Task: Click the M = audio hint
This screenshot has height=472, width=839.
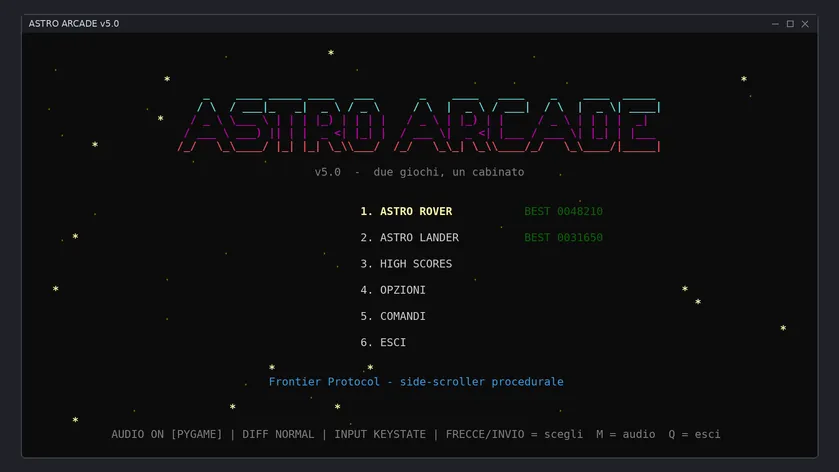Action: (x=626, y=434)
